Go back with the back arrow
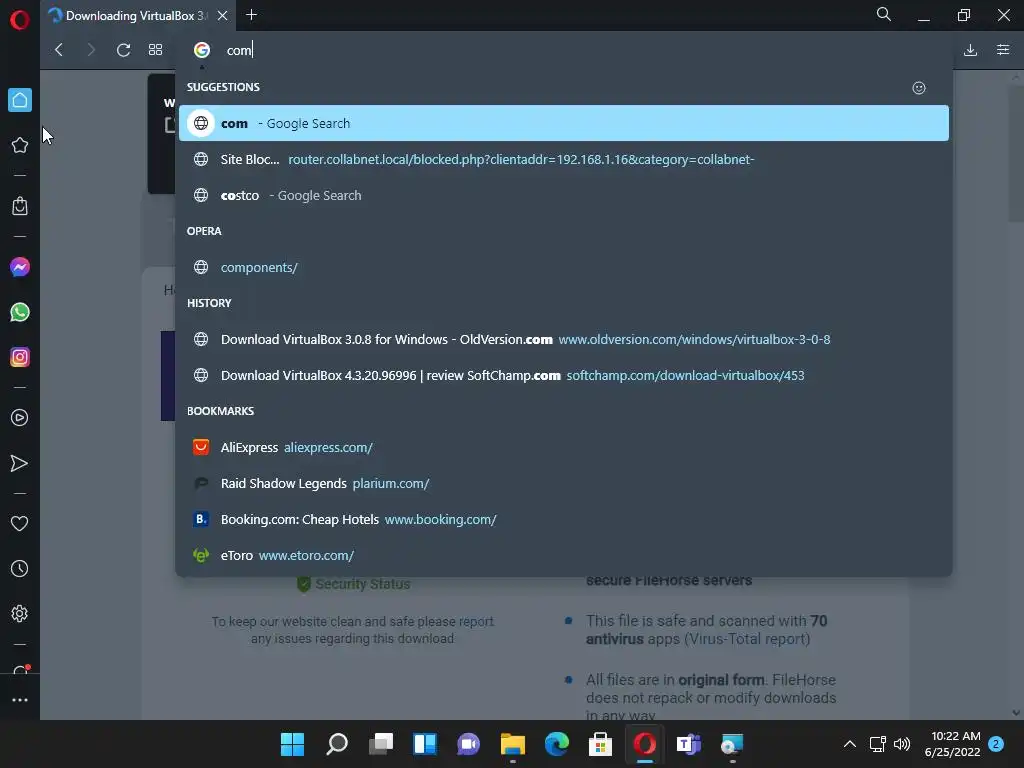Screen dimensions: 1024x768 tap(59, 50)
